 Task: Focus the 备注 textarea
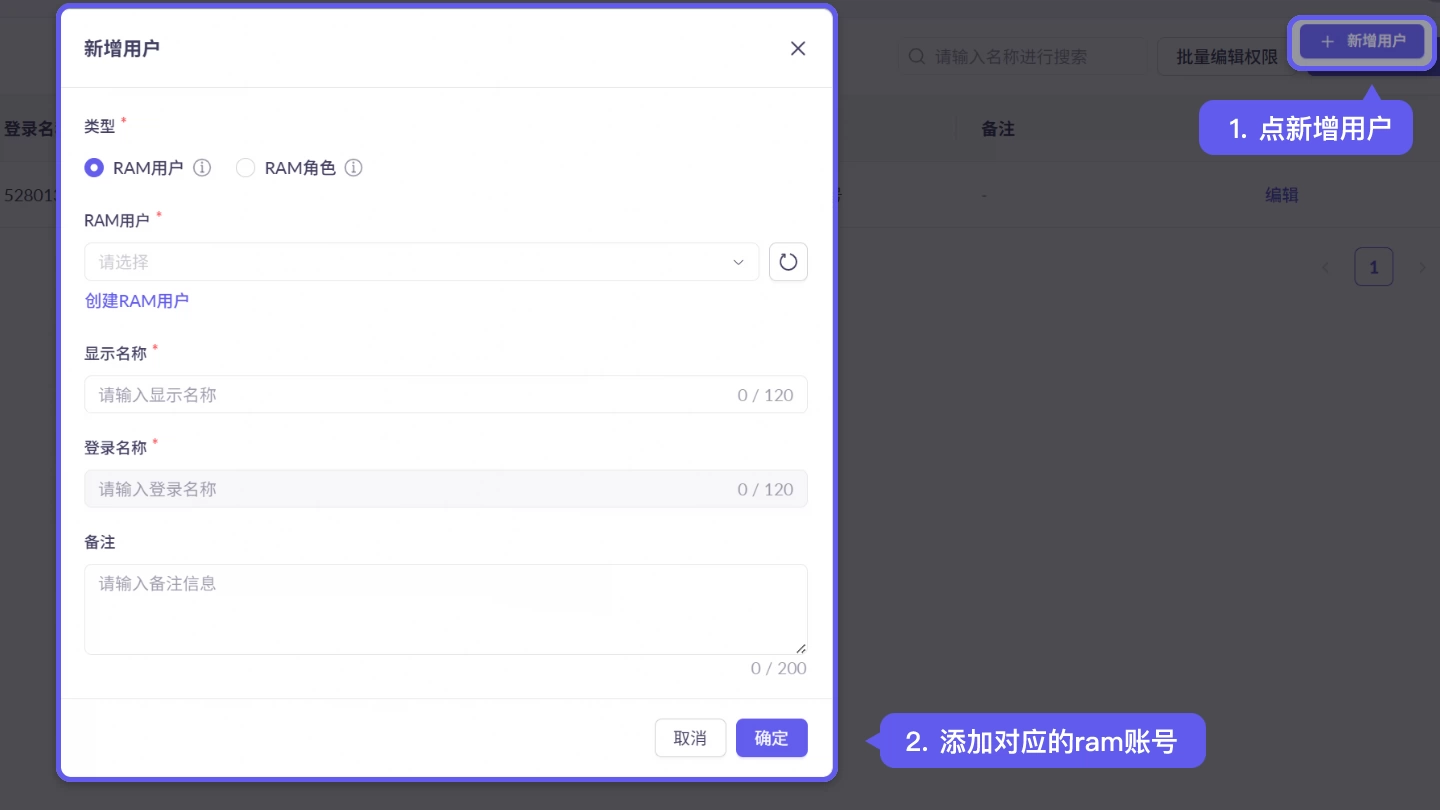point(445,609)
